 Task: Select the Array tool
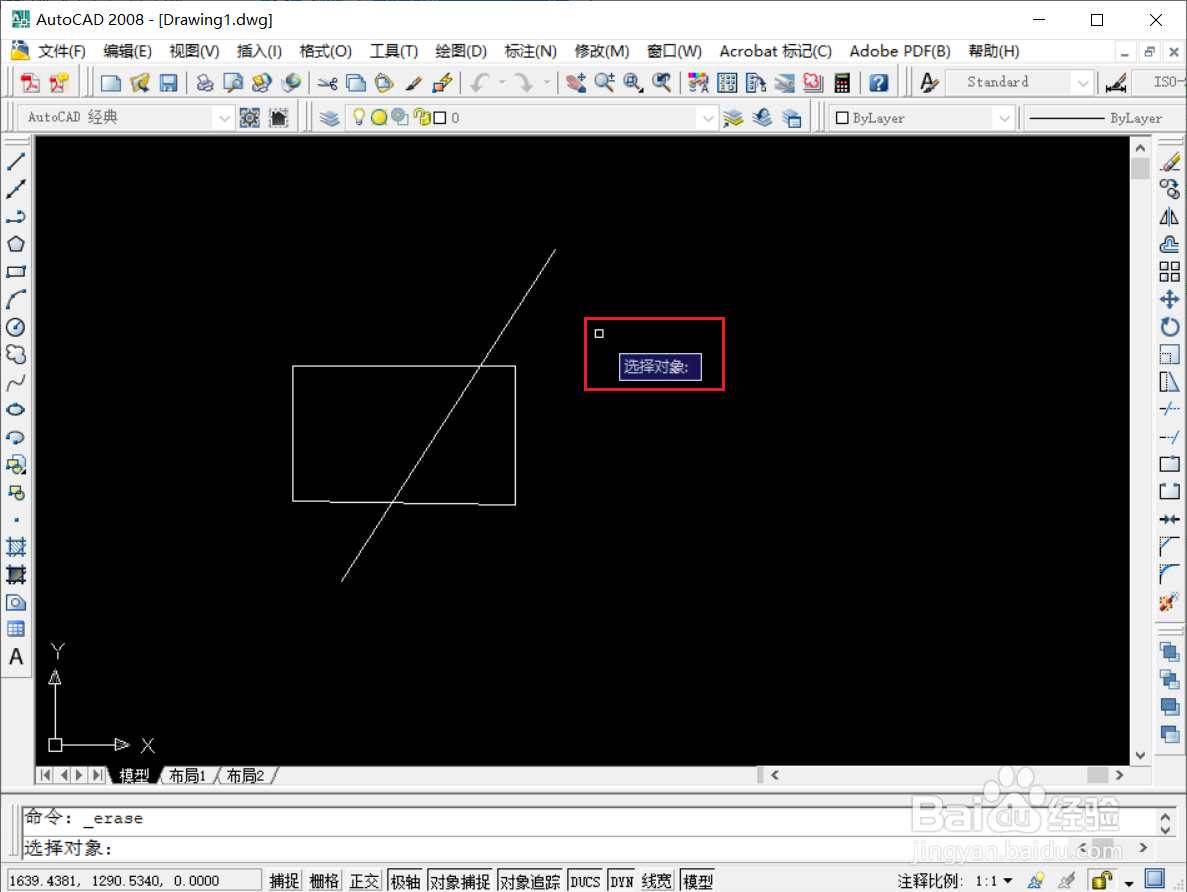1170,272
